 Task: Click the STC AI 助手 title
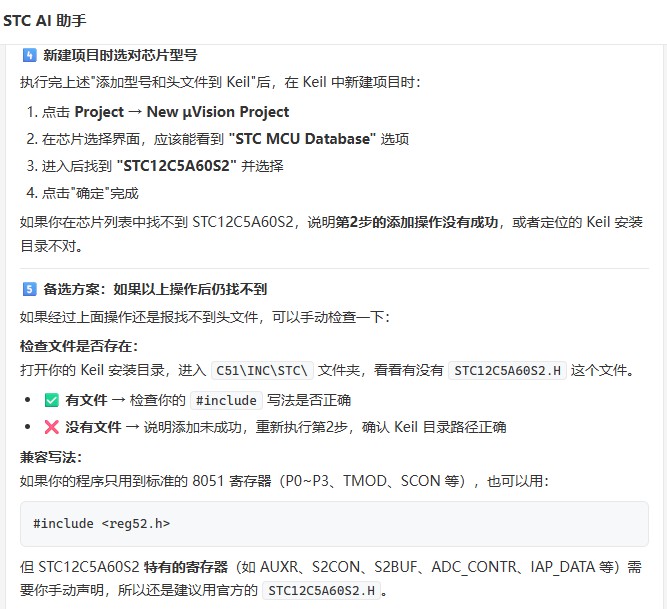[x=45, y=20]
